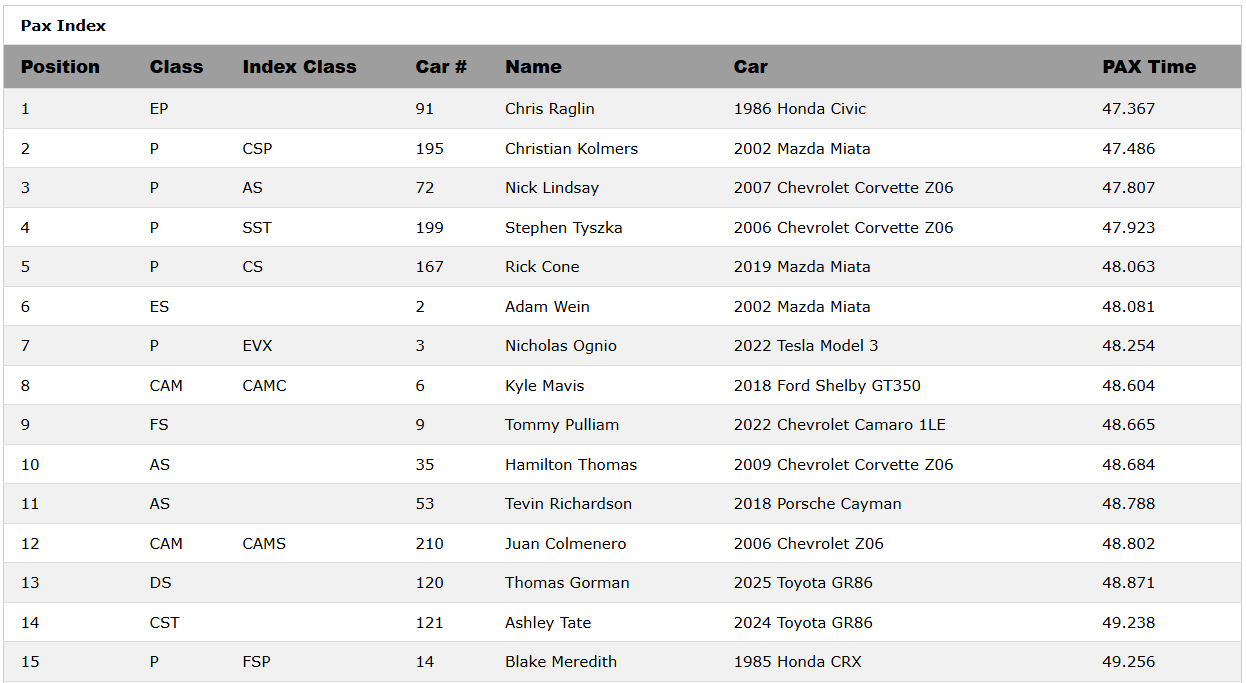Click the Car # column header
The height and width of the screenshot is (683, 1246).
[x=441, y=67]
